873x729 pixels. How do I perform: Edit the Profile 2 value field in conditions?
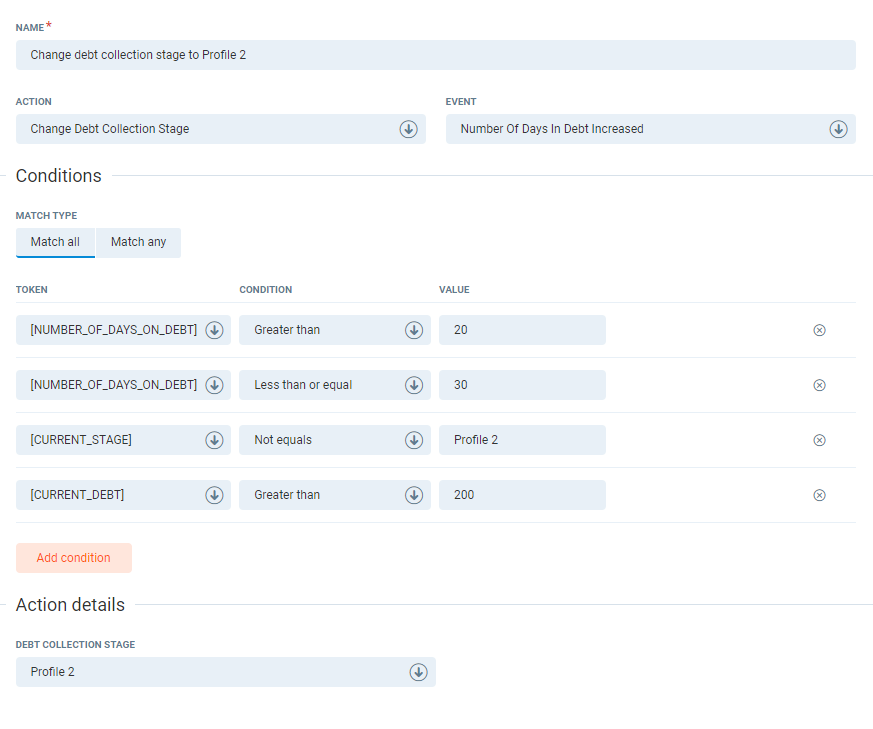click(x=522, y=440)
